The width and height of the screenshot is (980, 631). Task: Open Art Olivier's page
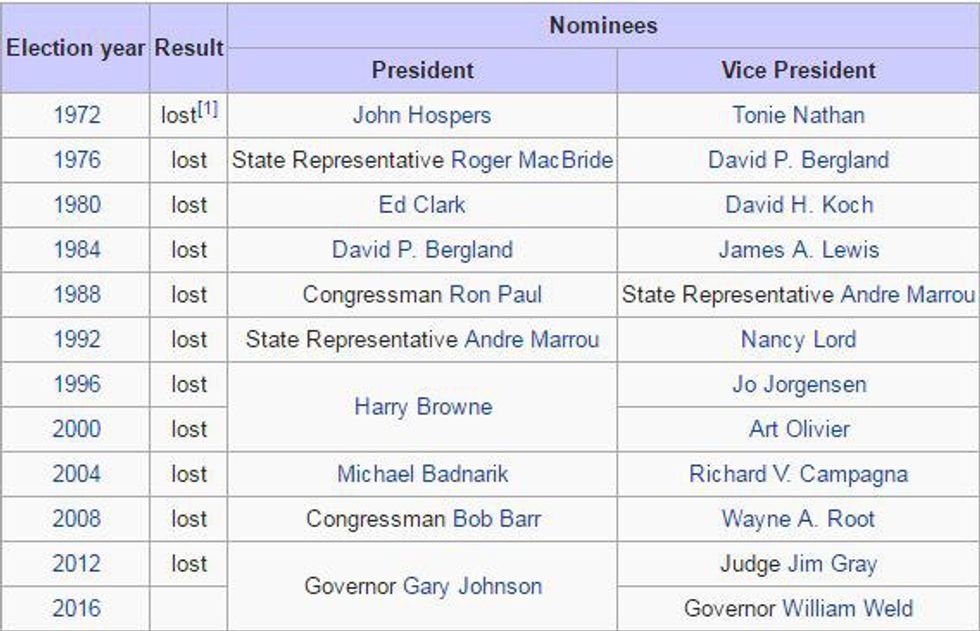click(x=798, y=430)
